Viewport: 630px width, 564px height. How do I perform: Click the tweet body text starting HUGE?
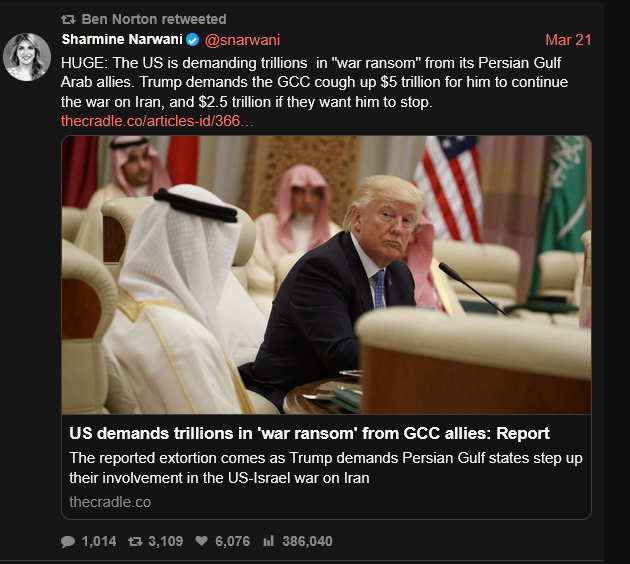click(314, 82)
